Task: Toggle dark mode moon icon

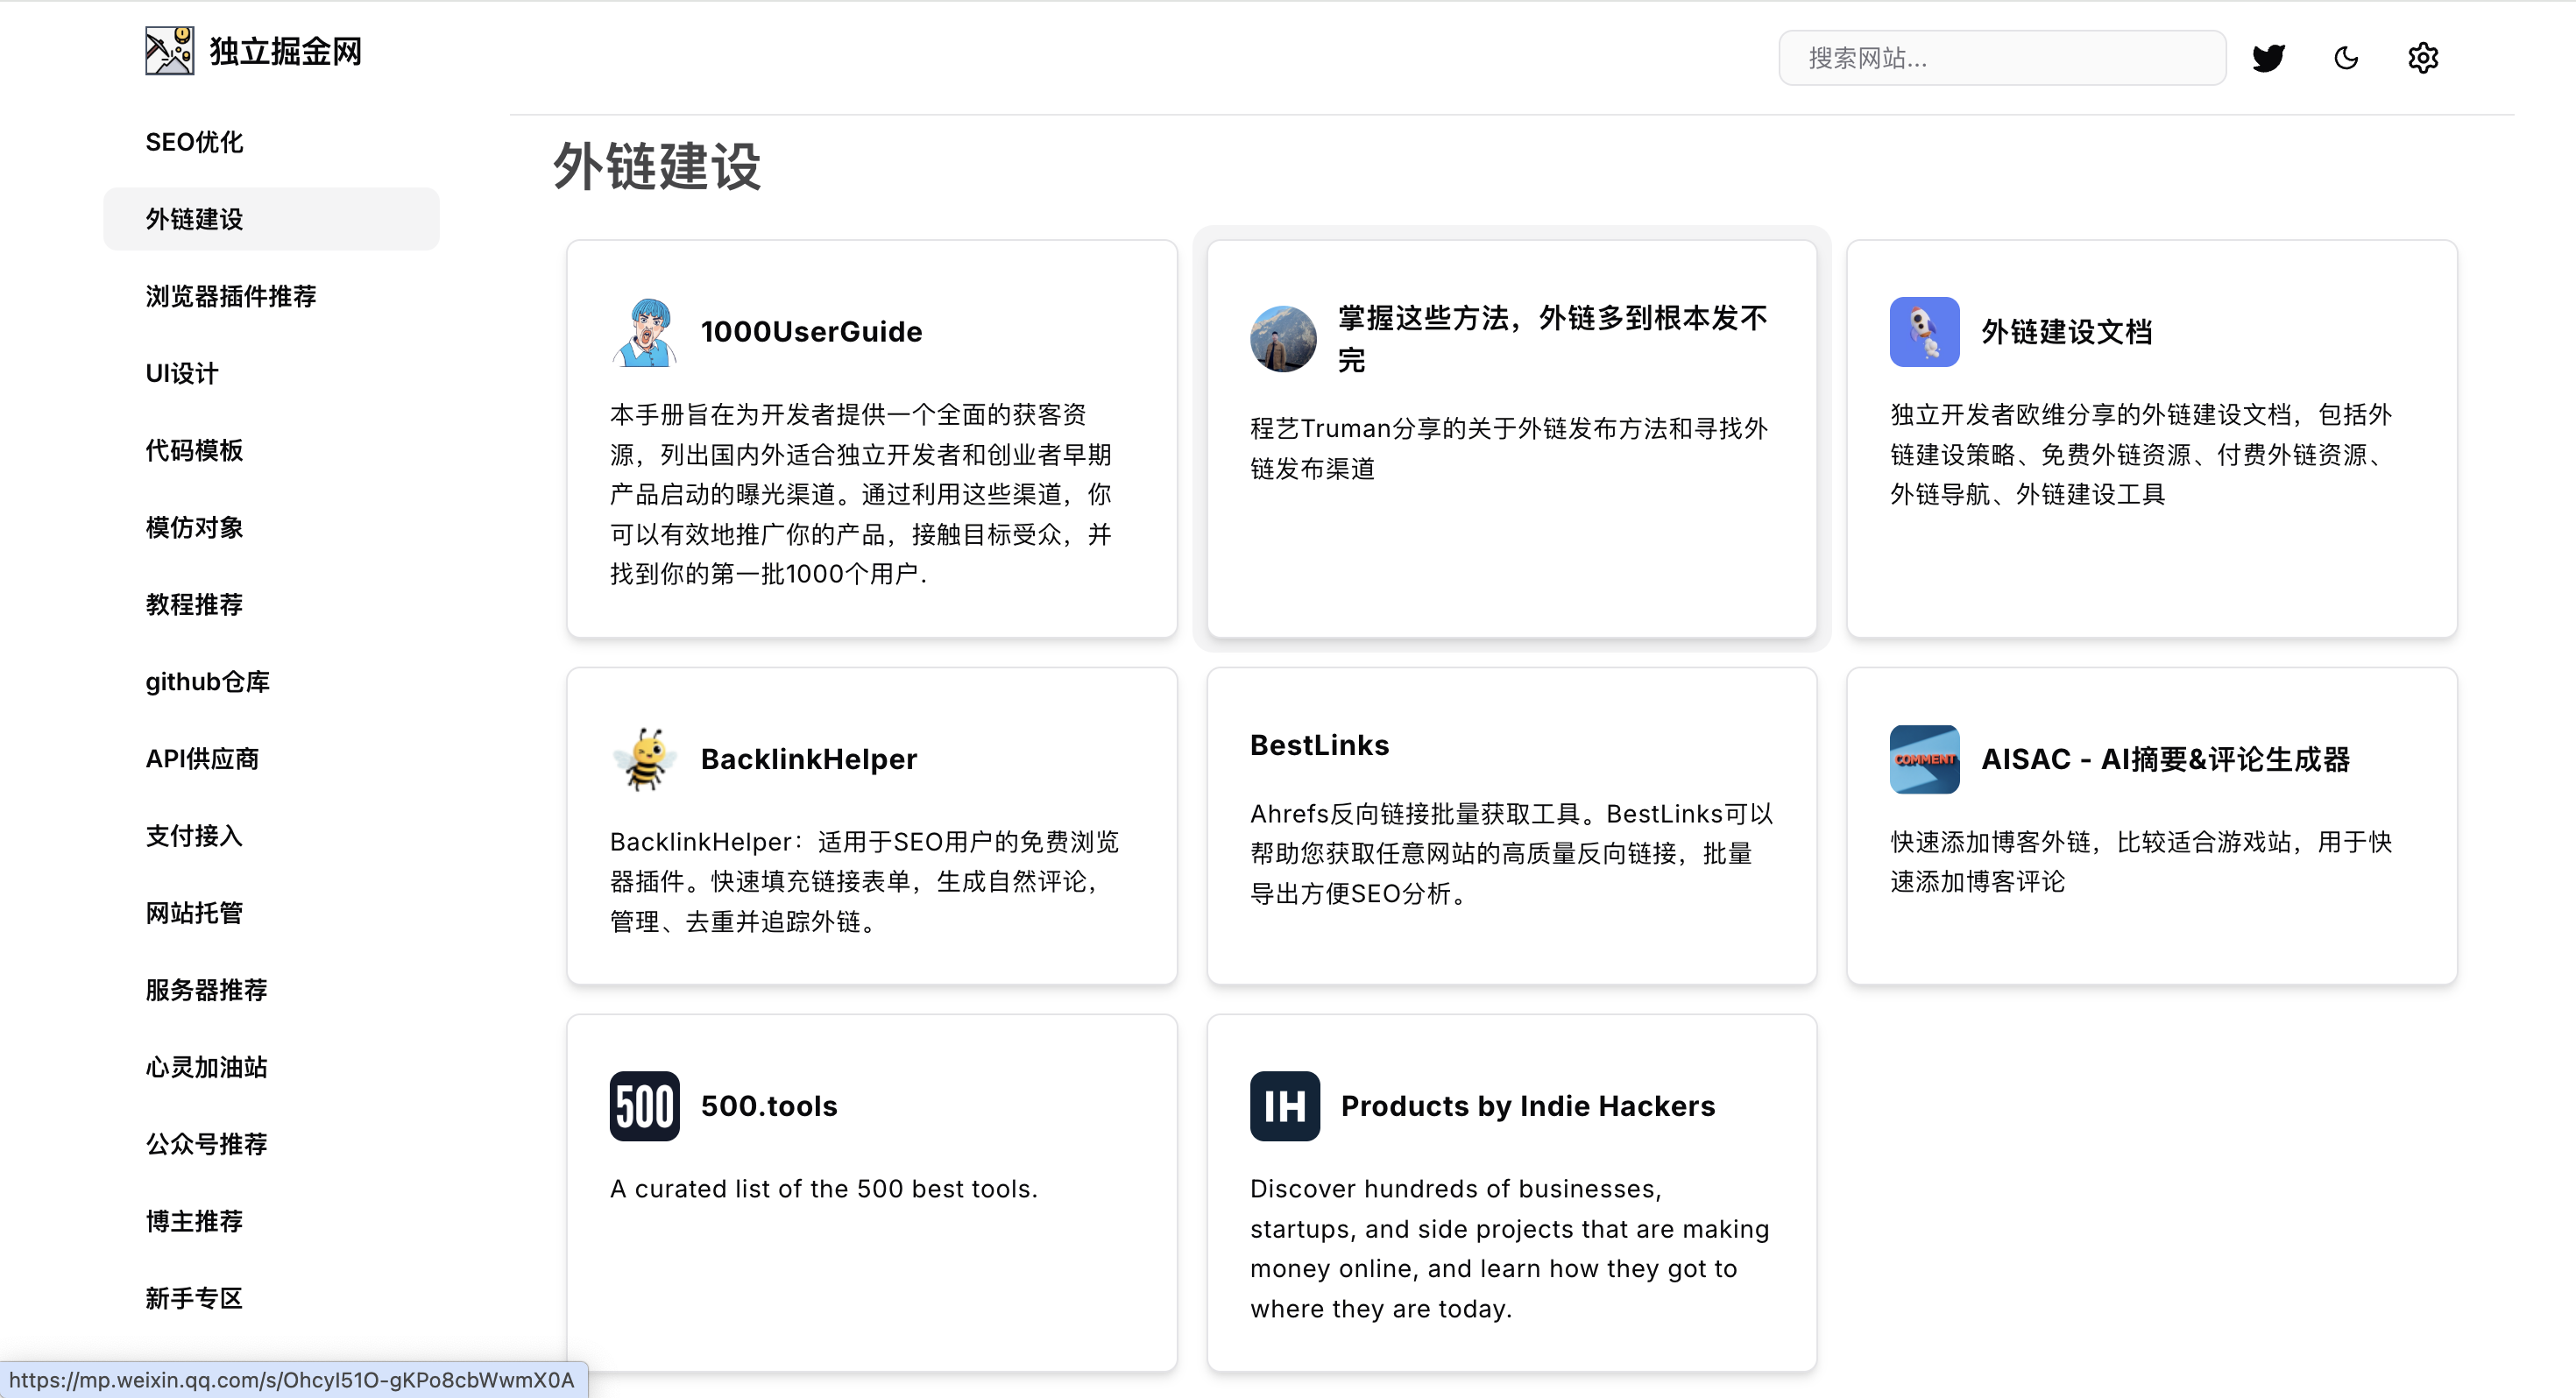Action: [x=2345, y=58]
